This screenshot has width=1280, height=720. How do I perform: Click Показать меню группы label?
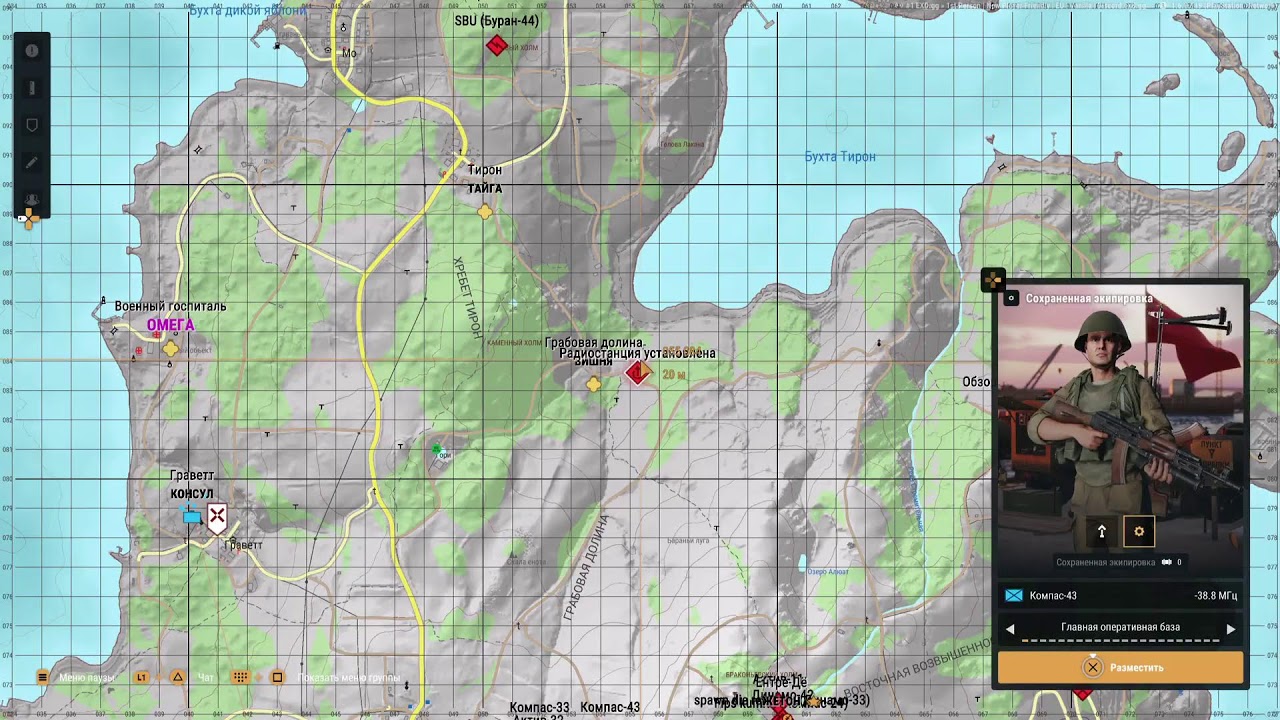click(348, 677)
